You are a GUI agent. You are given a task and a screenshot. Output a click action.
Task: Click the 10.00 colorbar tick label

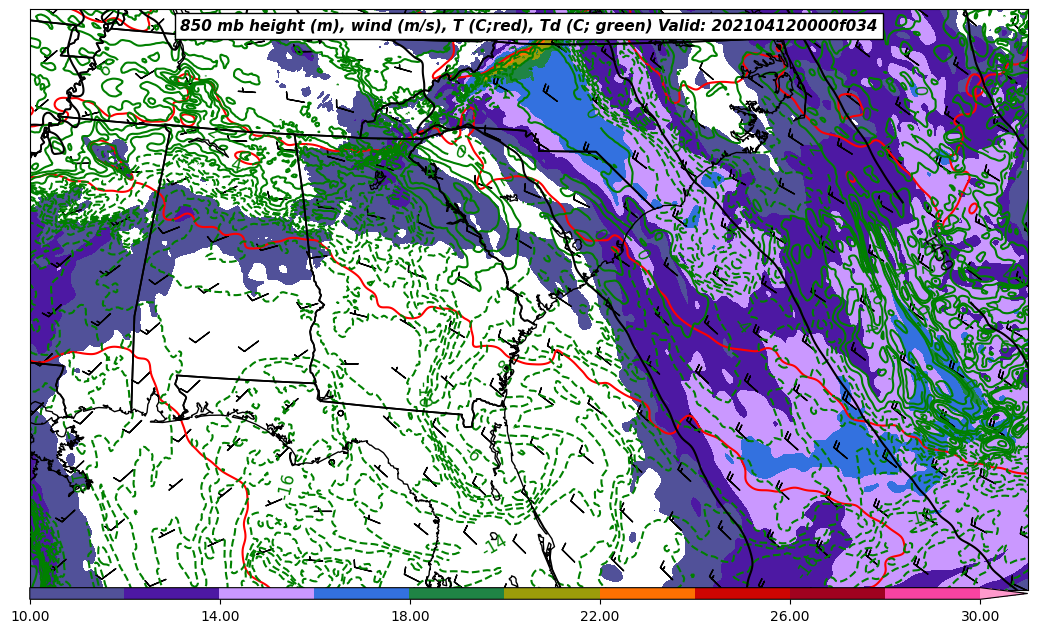pyautogui.click(x=30, y=617)
